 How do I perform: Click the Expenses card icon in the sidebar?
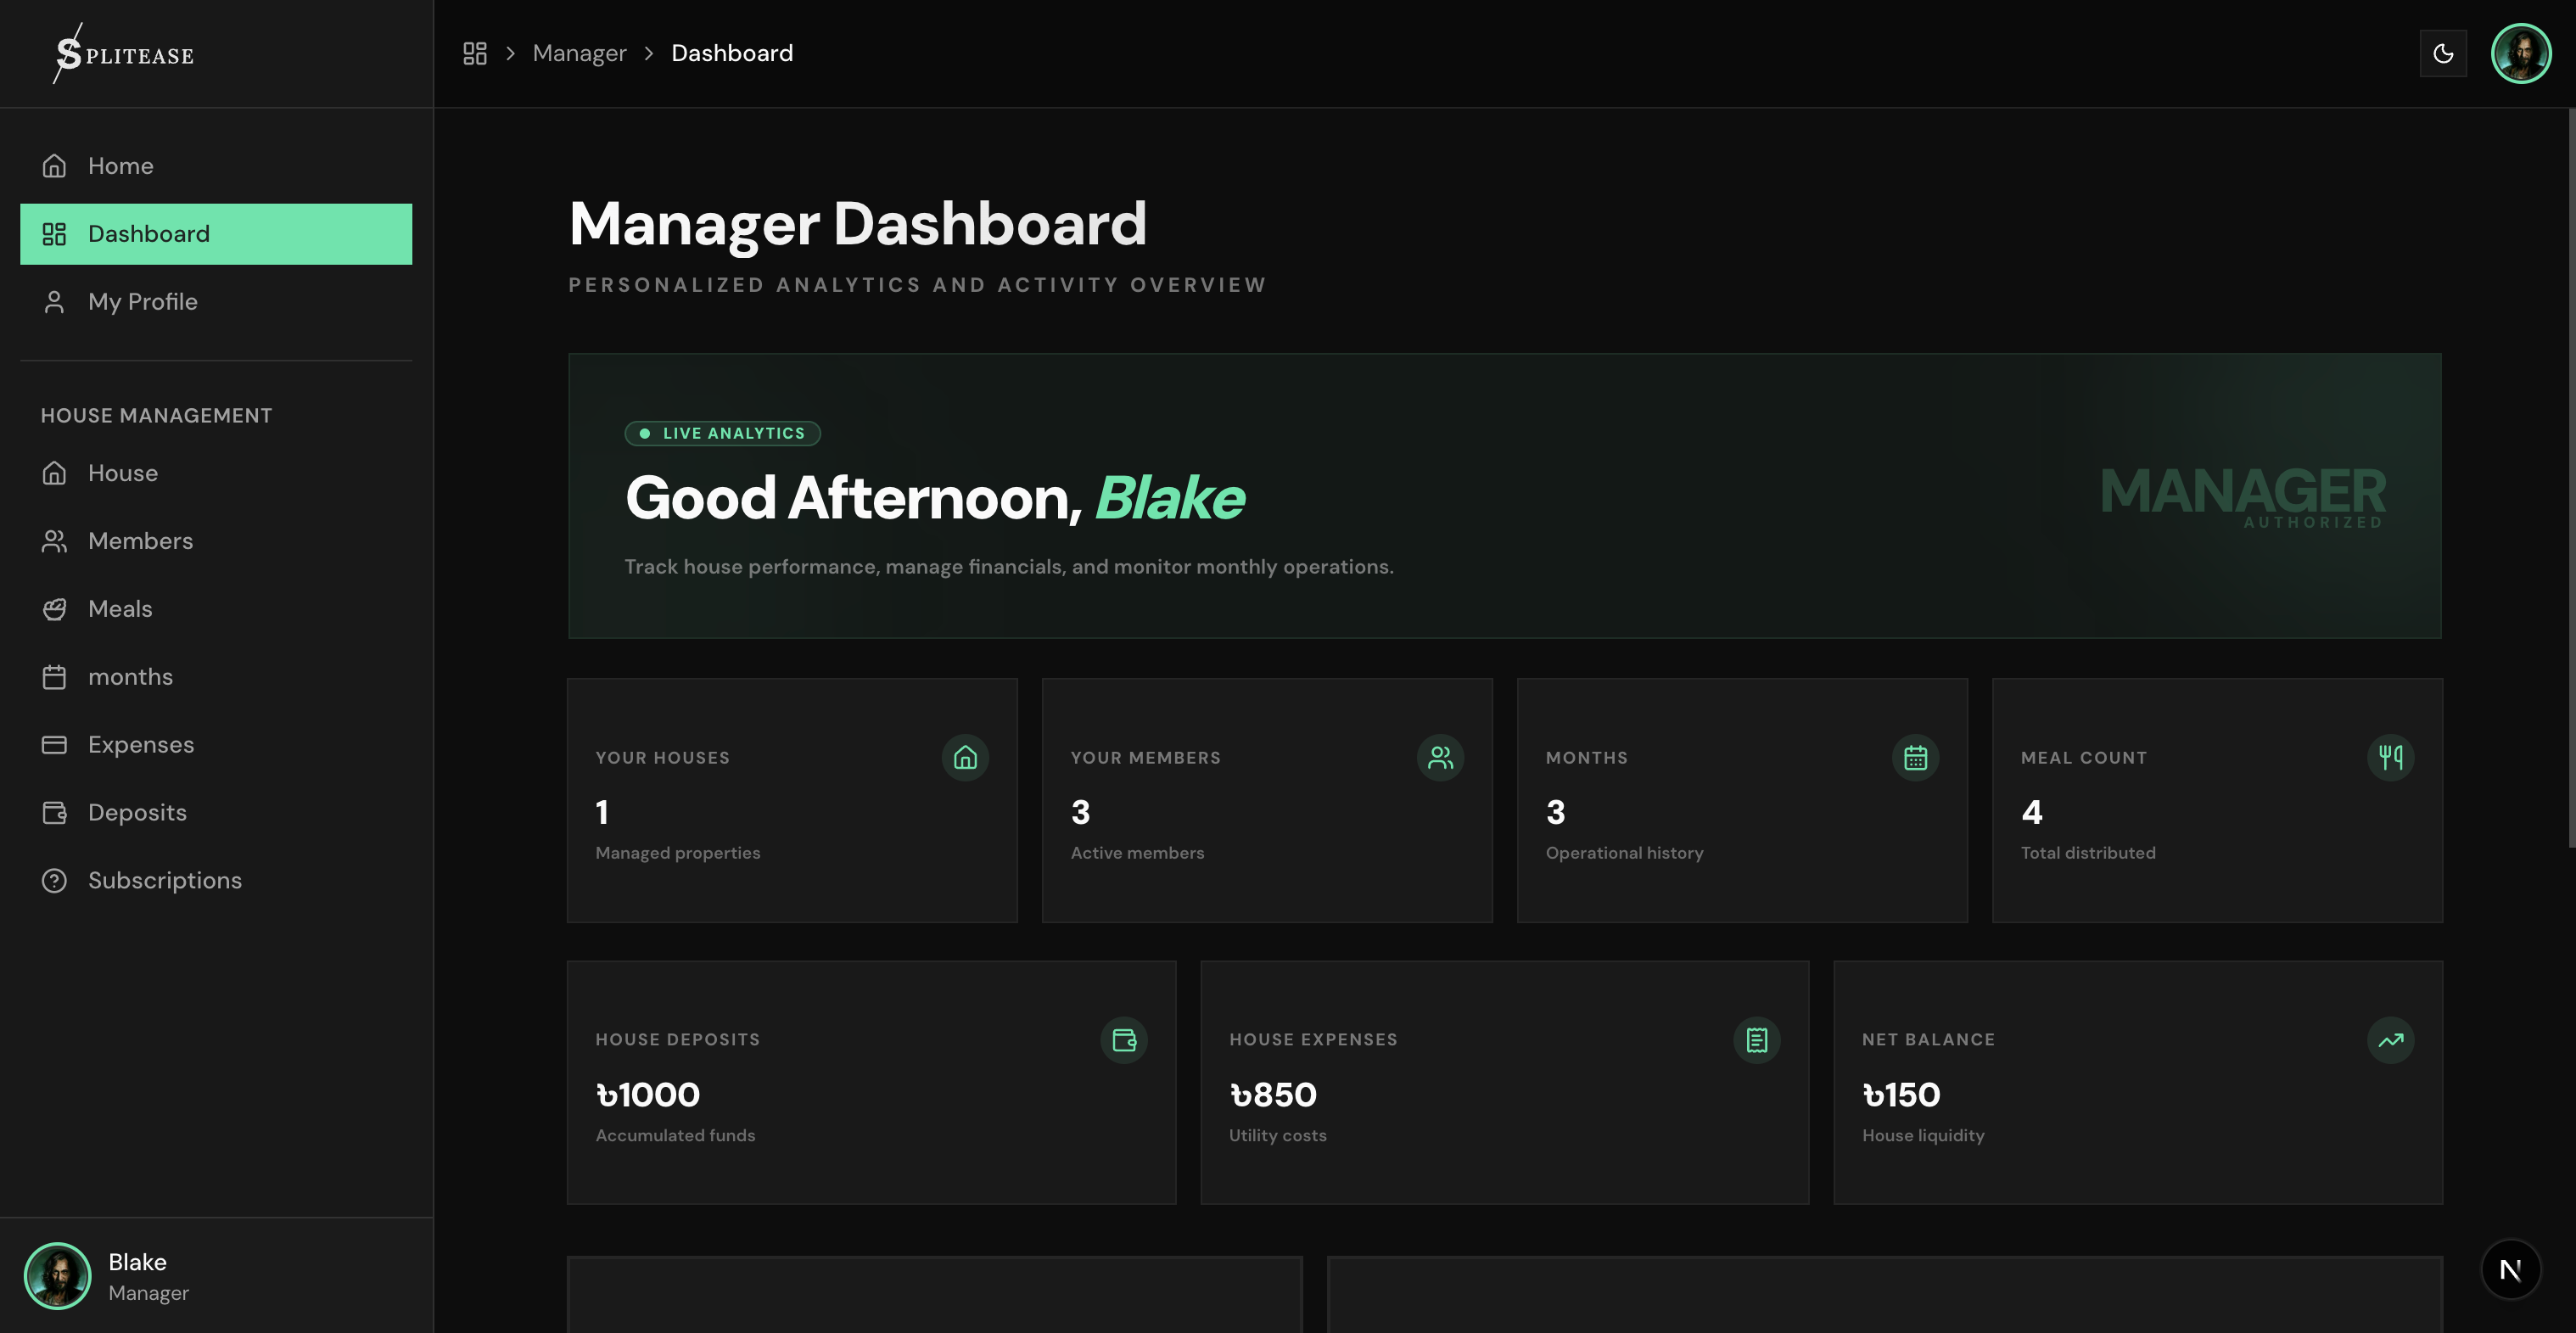(54, 745)
